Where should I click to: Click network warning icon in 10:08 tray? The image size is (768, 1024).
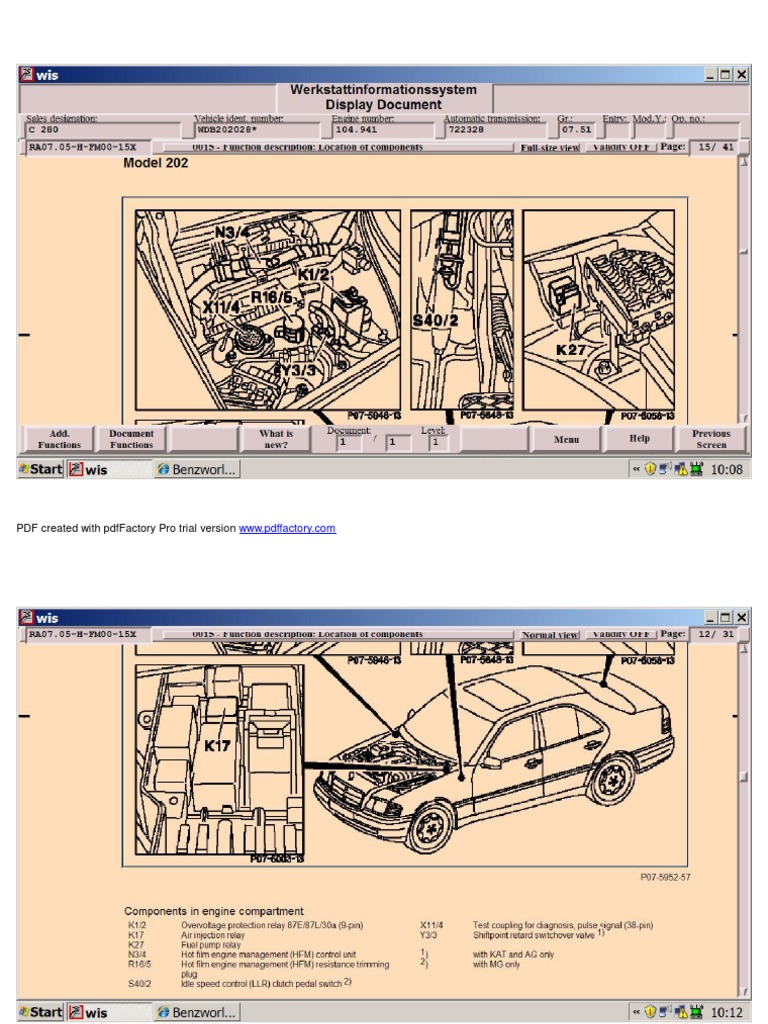[x=680, y=469]
